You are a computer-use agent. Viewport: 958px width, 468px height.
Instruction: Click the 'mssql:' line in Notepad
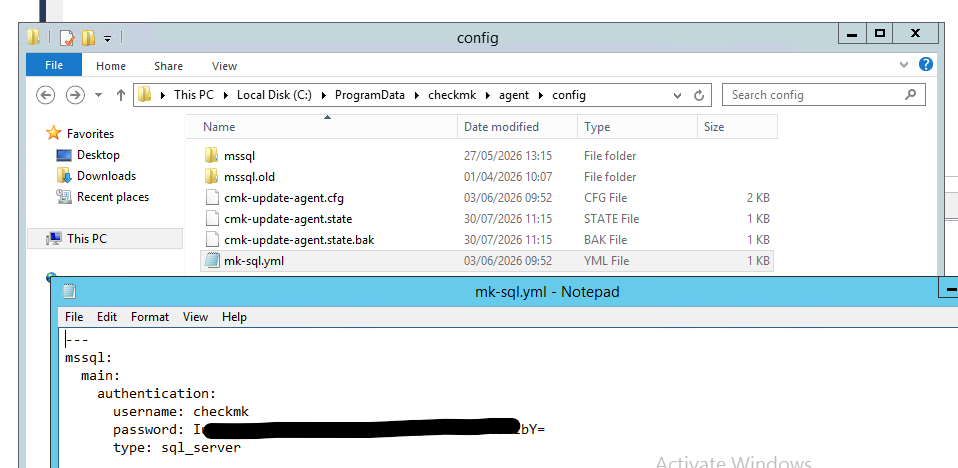coord(89,357)
